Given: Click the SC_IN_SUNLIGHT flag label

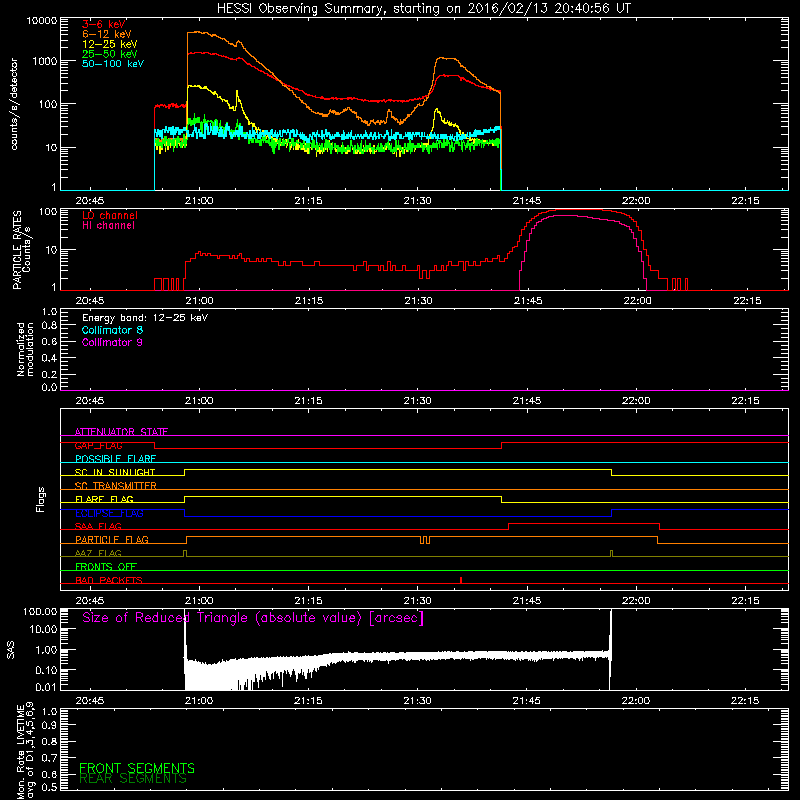Looking at the screenshot, I should [x=115, y=472].
